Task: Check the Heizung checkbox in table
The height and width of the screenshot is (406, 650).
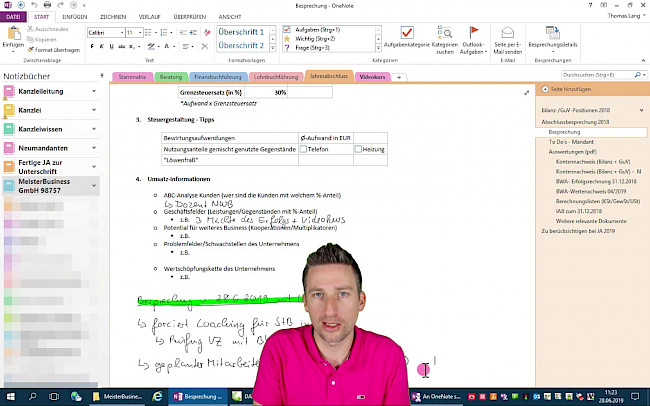Action: (358, 148)
